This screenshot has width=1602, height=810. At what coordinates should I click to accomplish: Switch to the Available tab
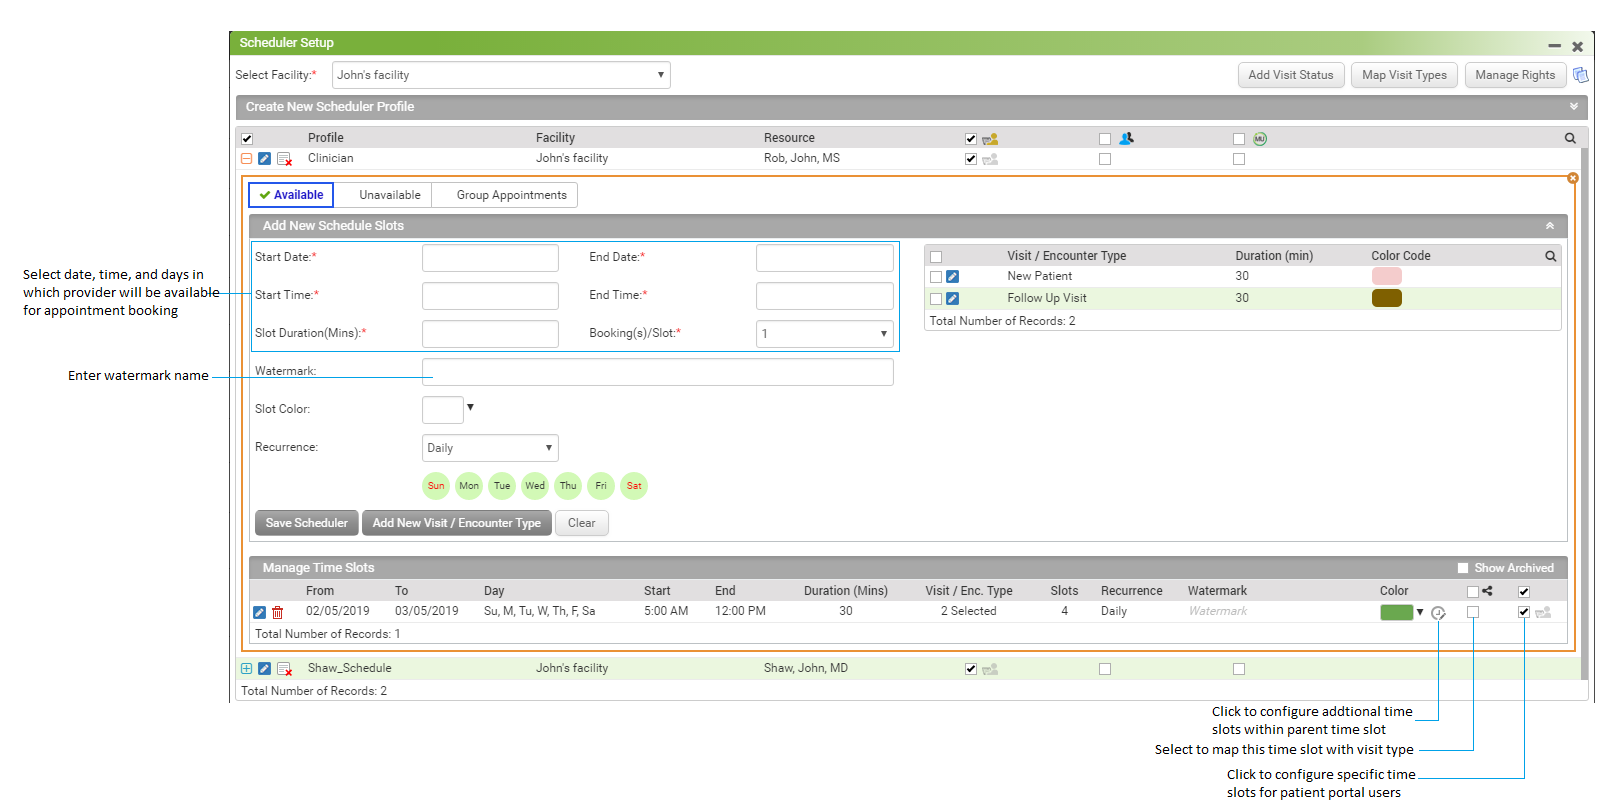tap(291, 195)
